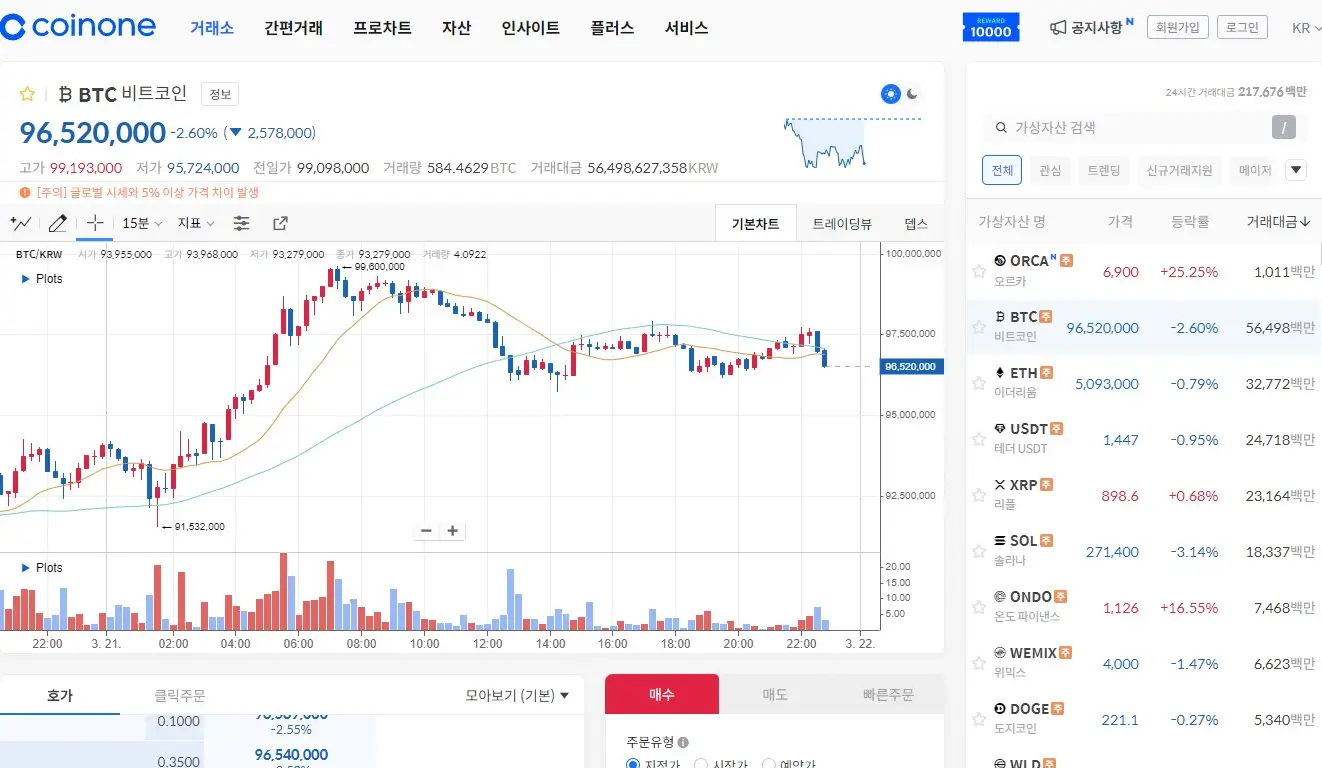Viewport: 1322px width, 768px height.
Task: Expand the Plots legend on volume chart
Action: point(26,568)
